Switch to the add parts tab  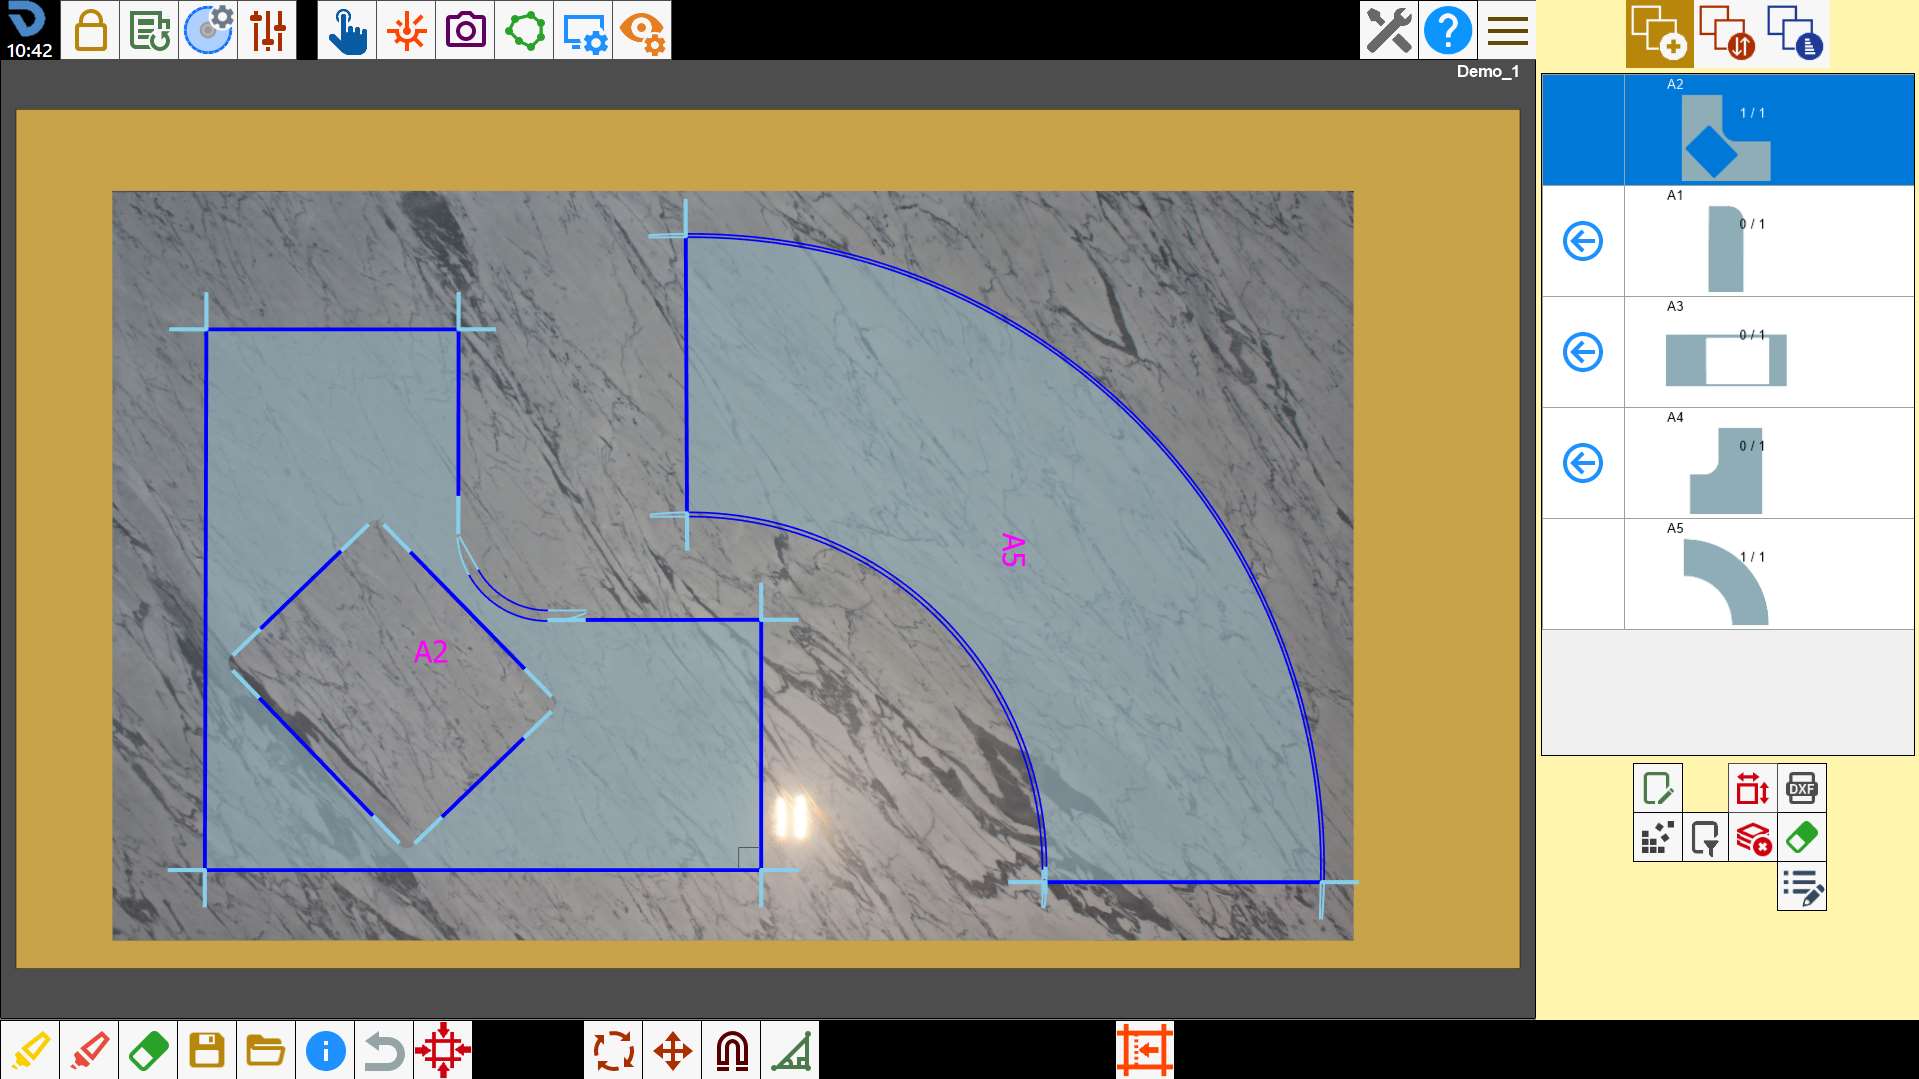tap(1659, 33)
